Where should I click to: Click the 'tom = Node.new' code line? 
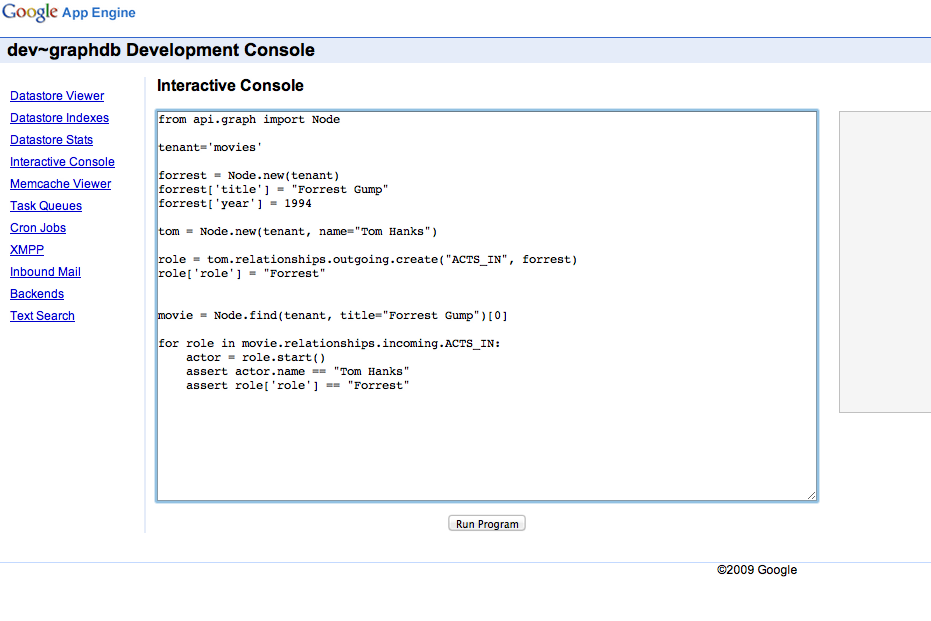(x=297, y=231)
